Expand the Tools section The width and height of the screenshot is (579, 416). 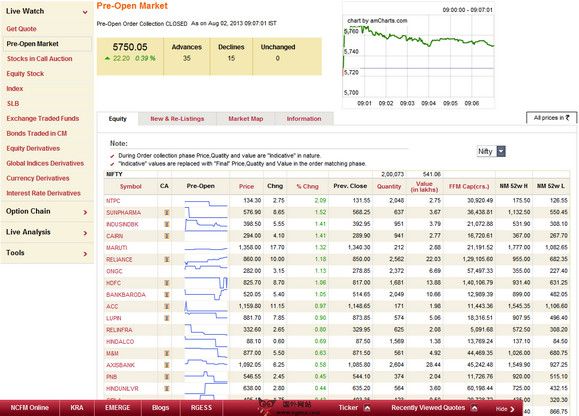click(85, 254)
